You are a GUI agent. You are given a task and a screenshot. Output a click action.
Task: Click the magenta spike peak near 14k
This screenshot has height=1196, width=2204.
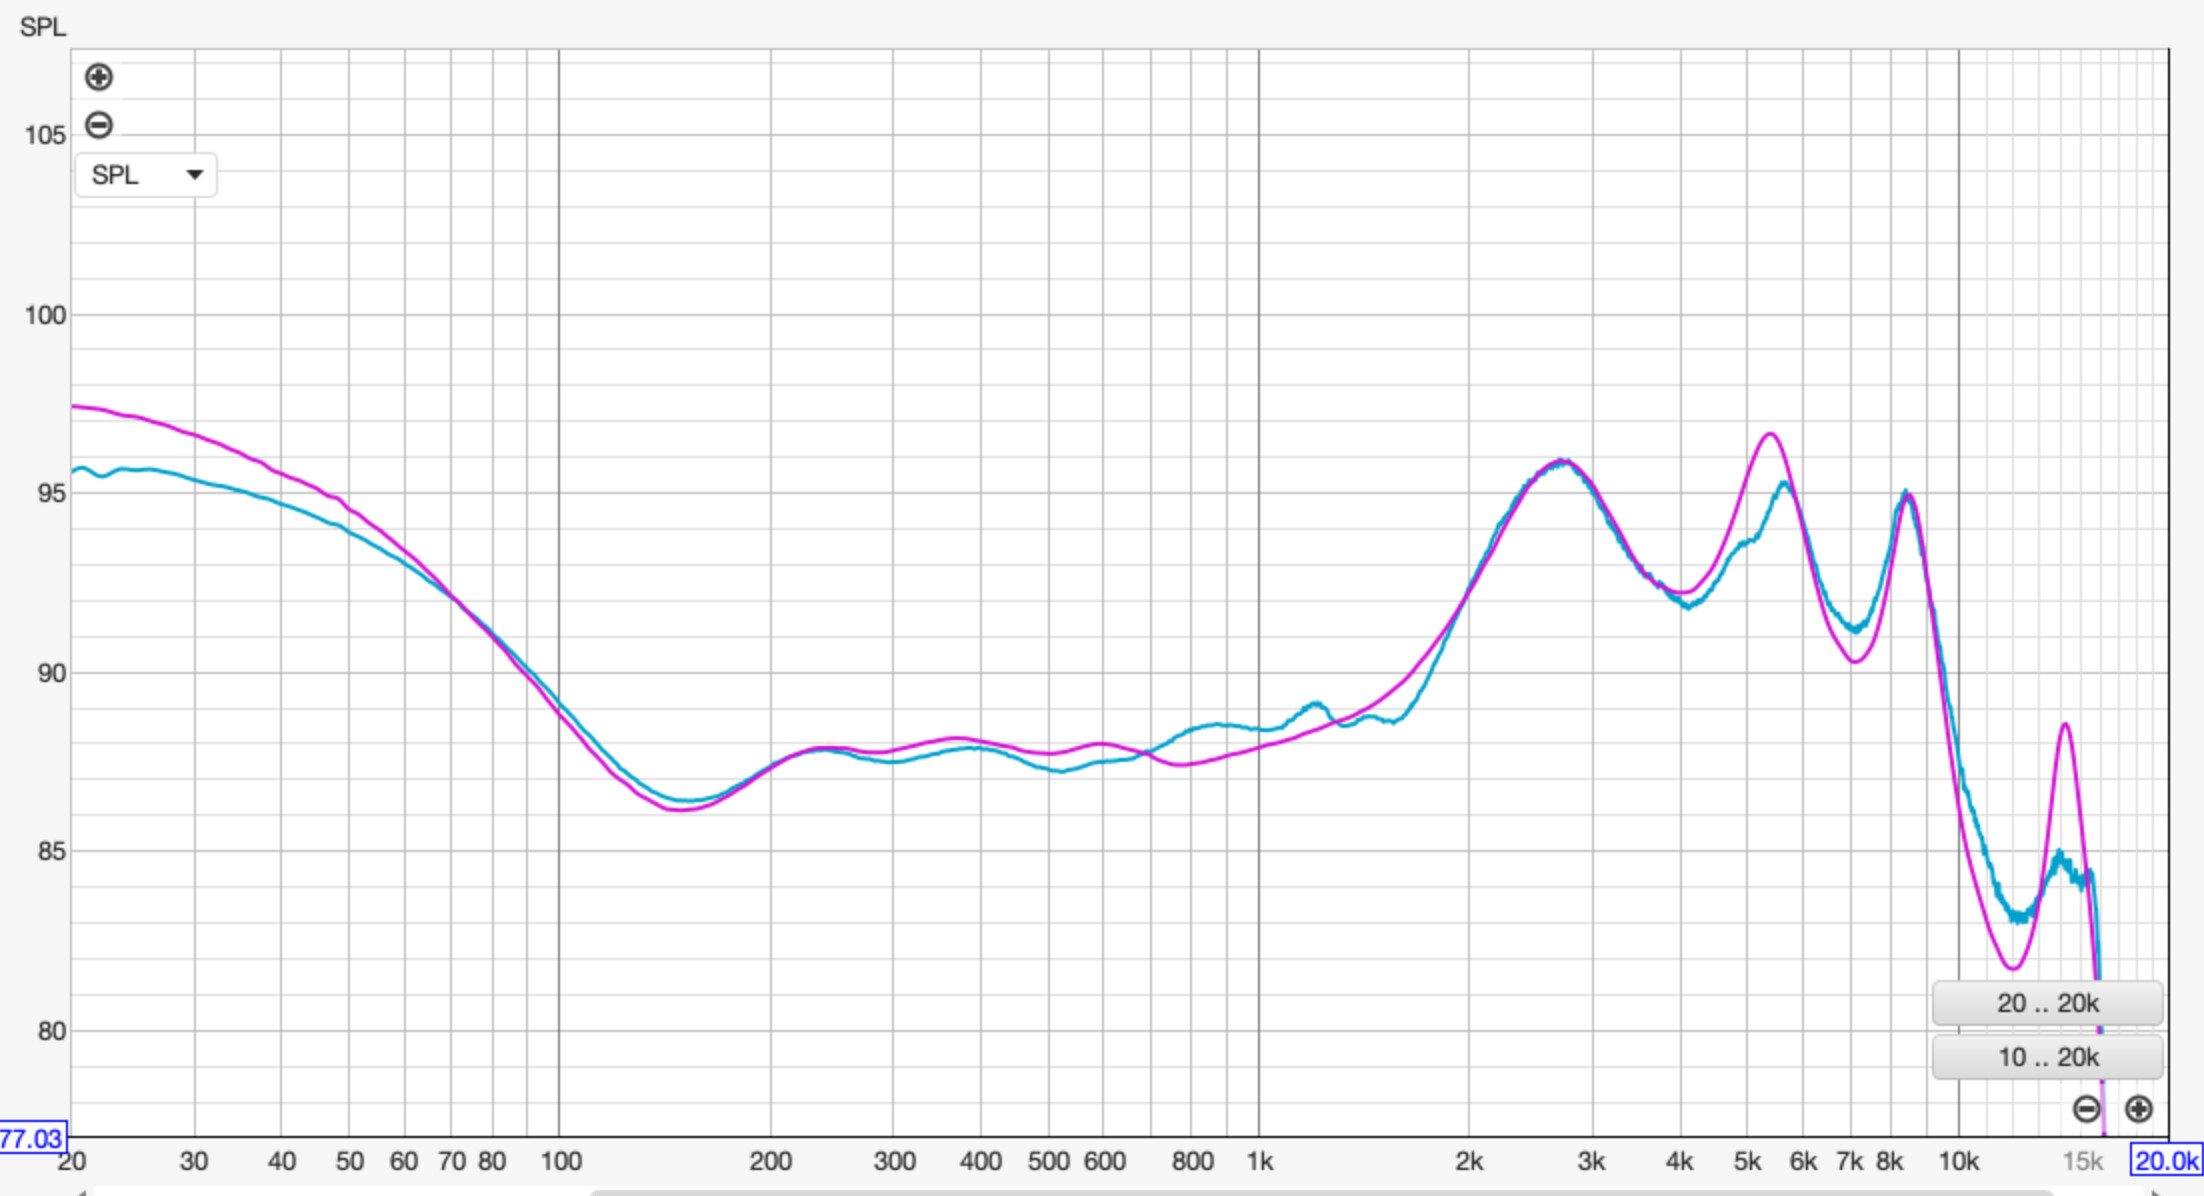(x=2065, y=724)
